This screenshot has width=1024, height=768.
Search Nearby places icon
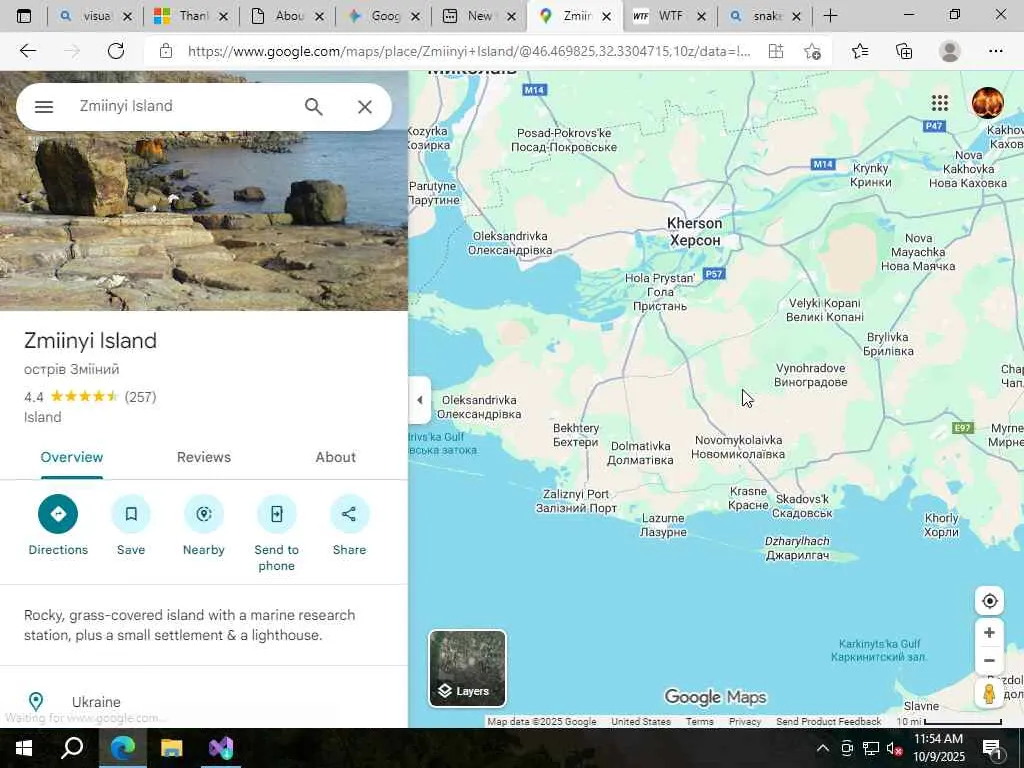tap(204, 514)
